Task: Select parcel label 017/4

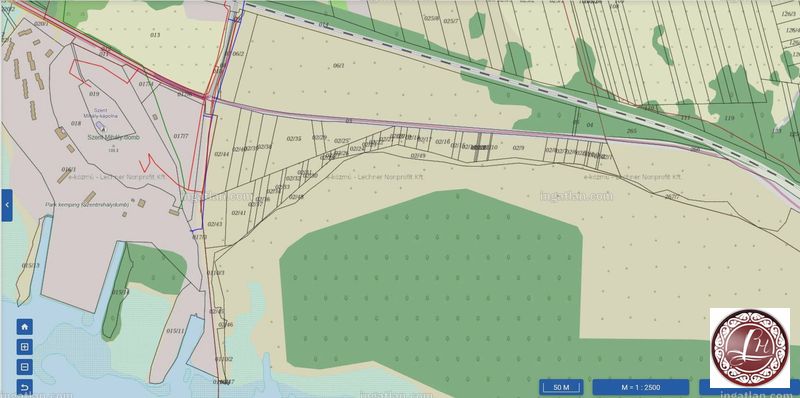Action: point(146,84)
